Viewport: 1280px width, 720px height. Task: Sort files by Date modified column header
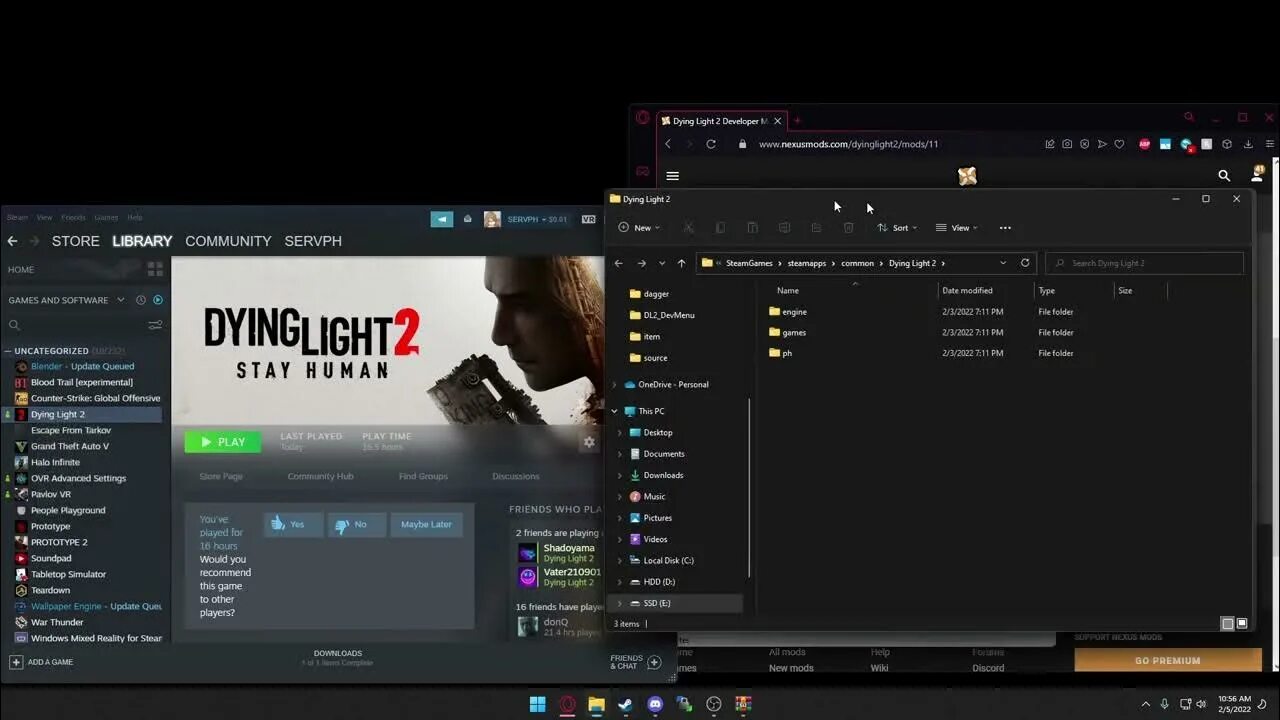pyautogui.click(x=968, y=290)
